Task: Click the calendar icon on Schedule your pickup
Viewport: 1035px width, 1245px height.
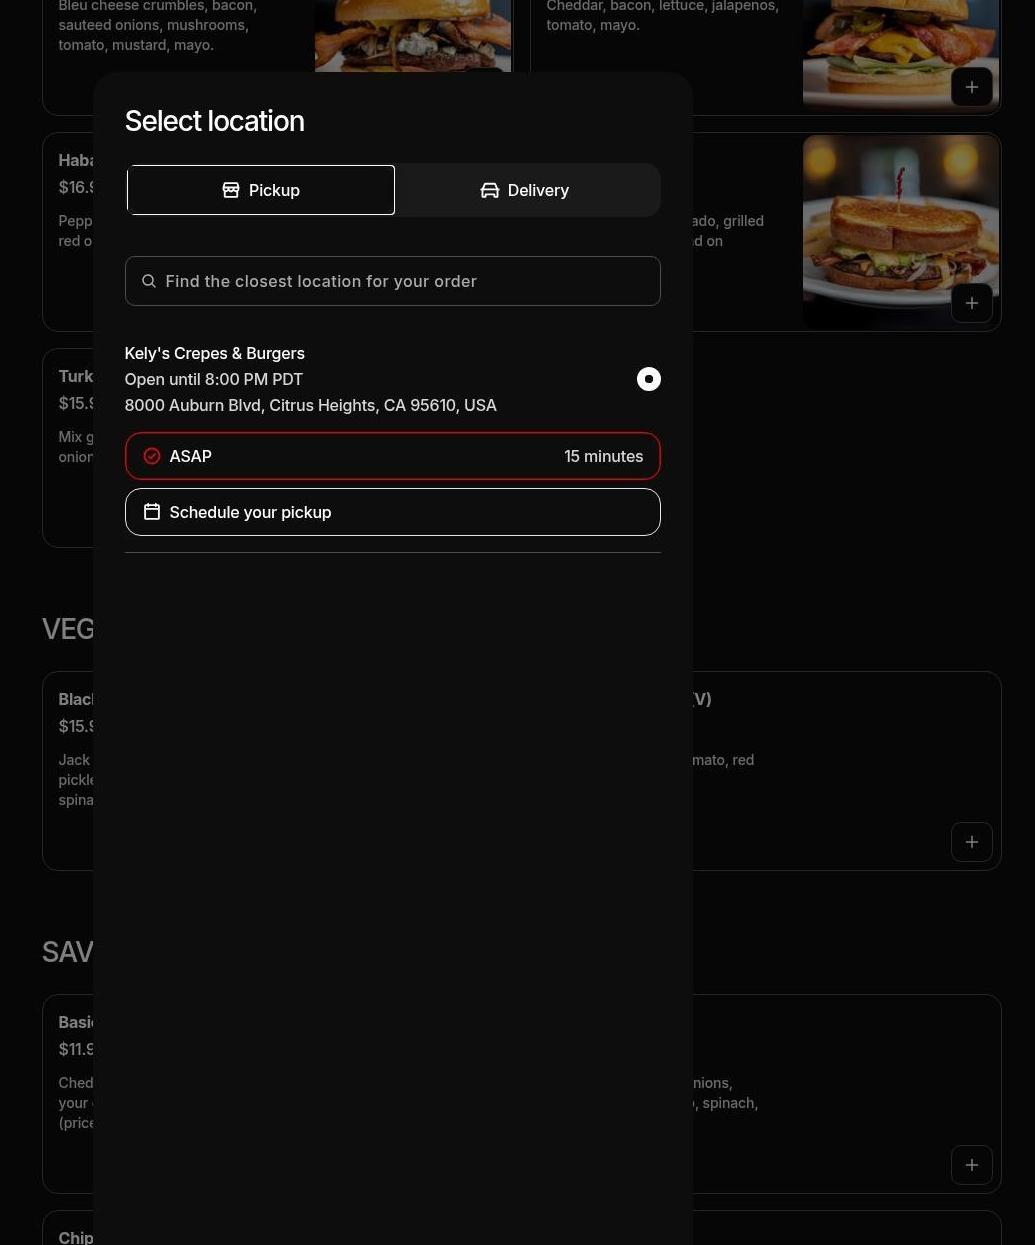Action: (x=152, y=512)
